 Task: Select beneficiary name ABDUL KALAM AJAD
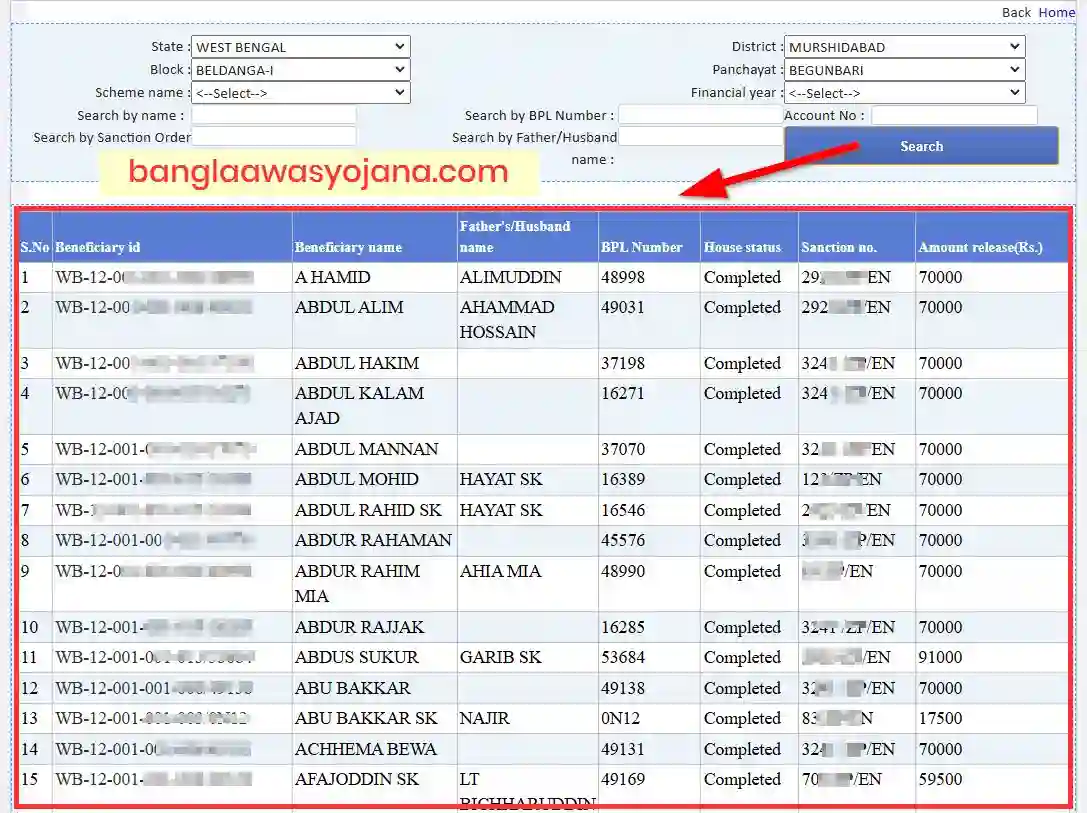point(359,405)
